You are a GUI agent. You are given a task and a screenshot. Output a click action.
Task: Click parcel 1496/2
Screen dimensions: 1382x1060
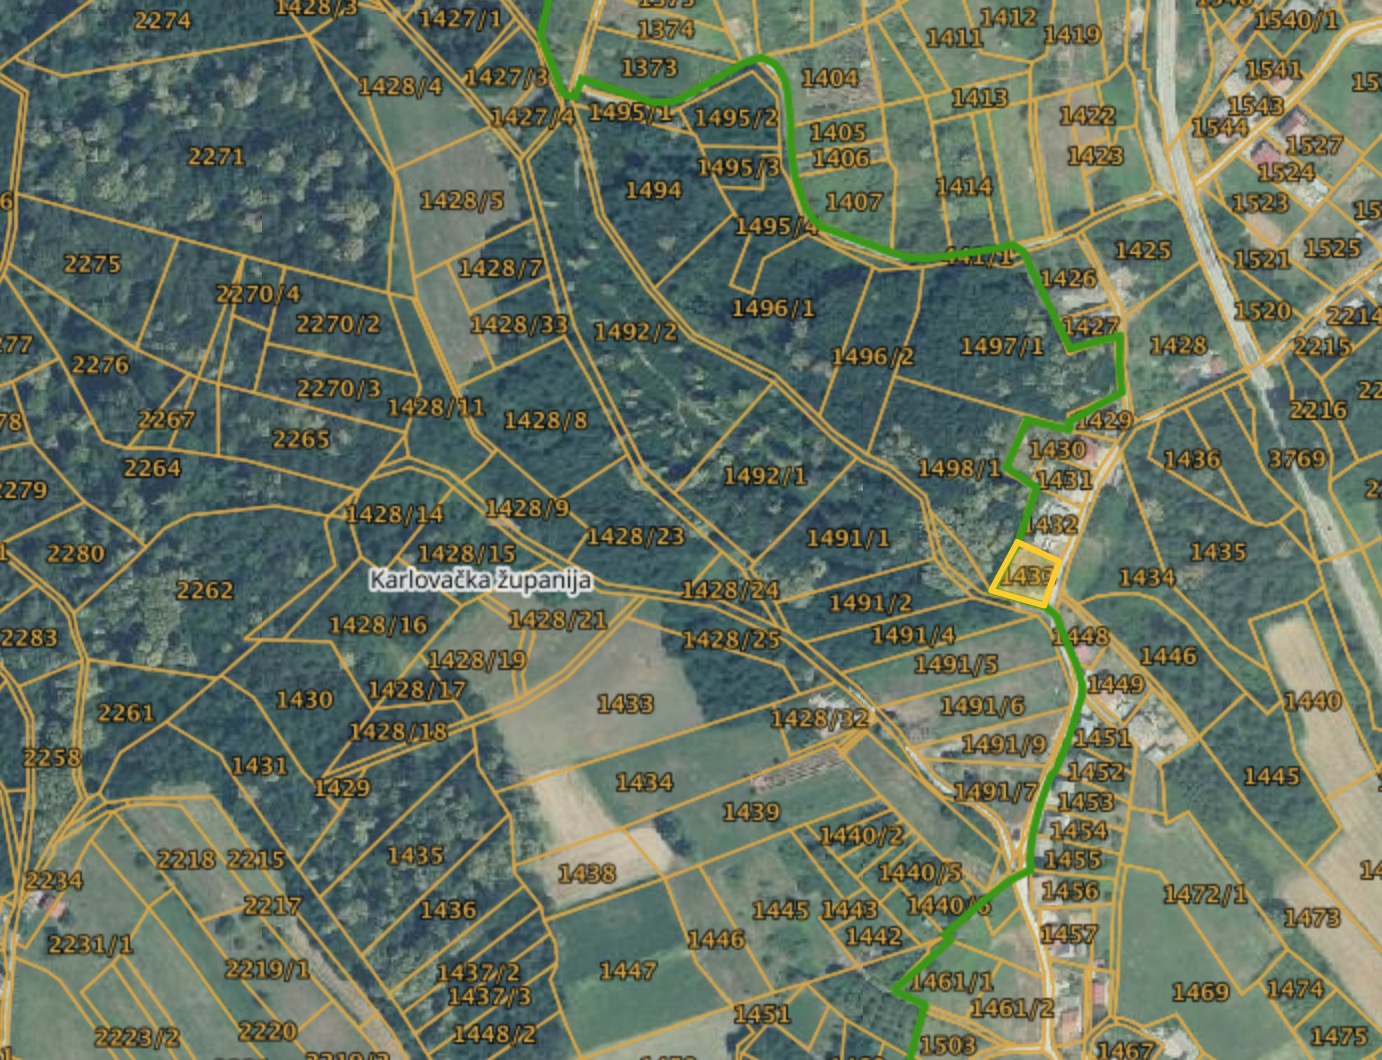(873, 356)
